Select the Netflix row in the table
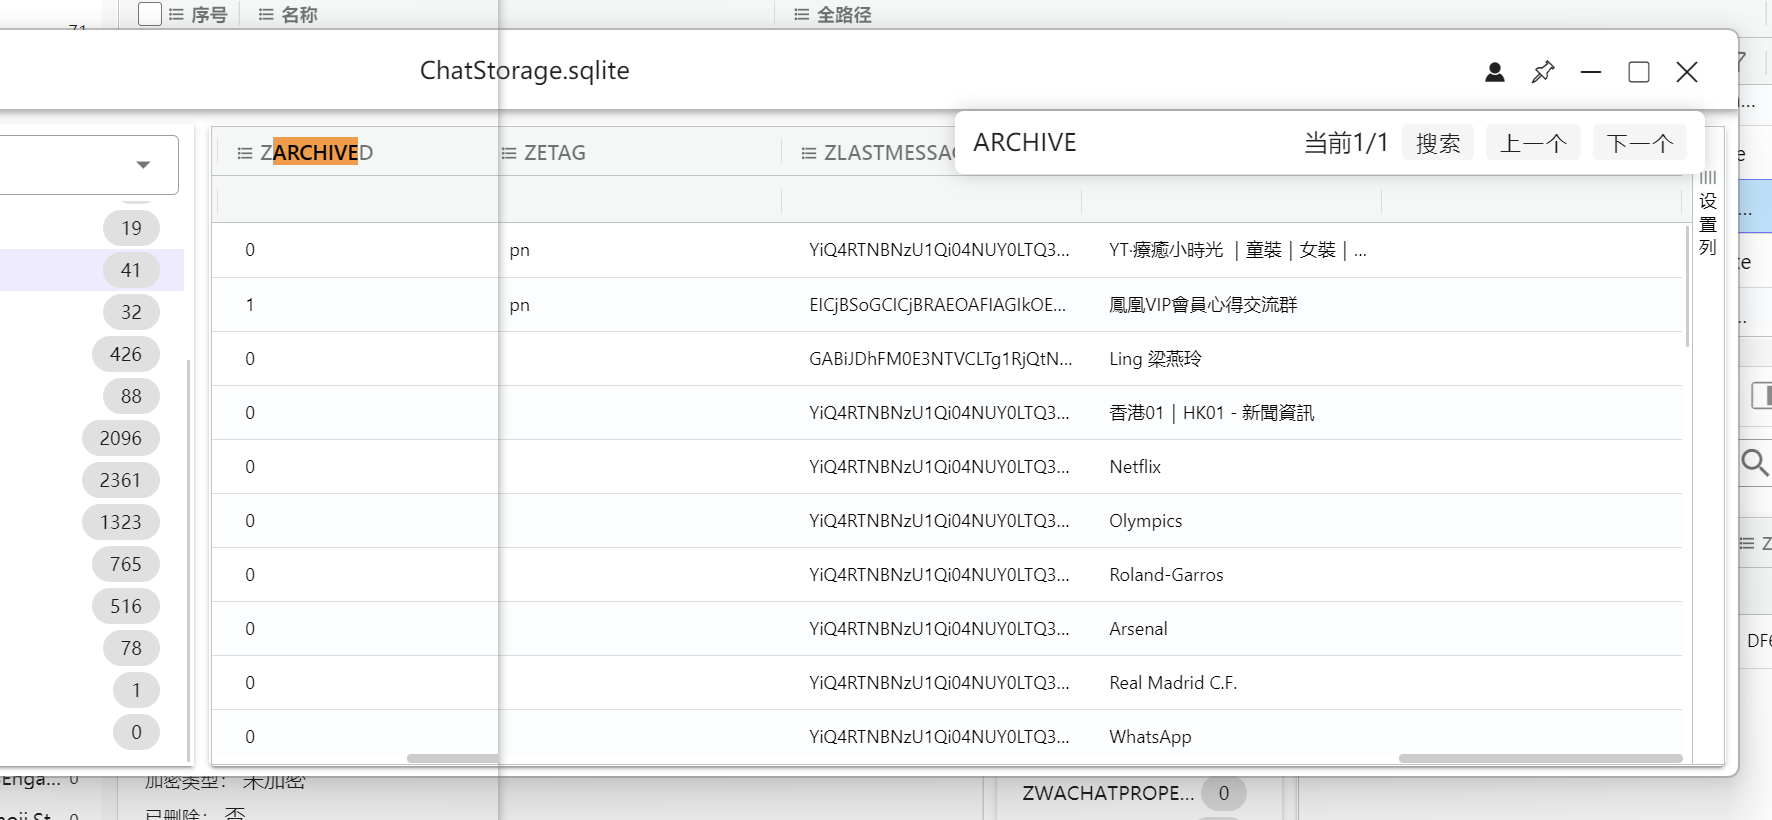 1135,467
